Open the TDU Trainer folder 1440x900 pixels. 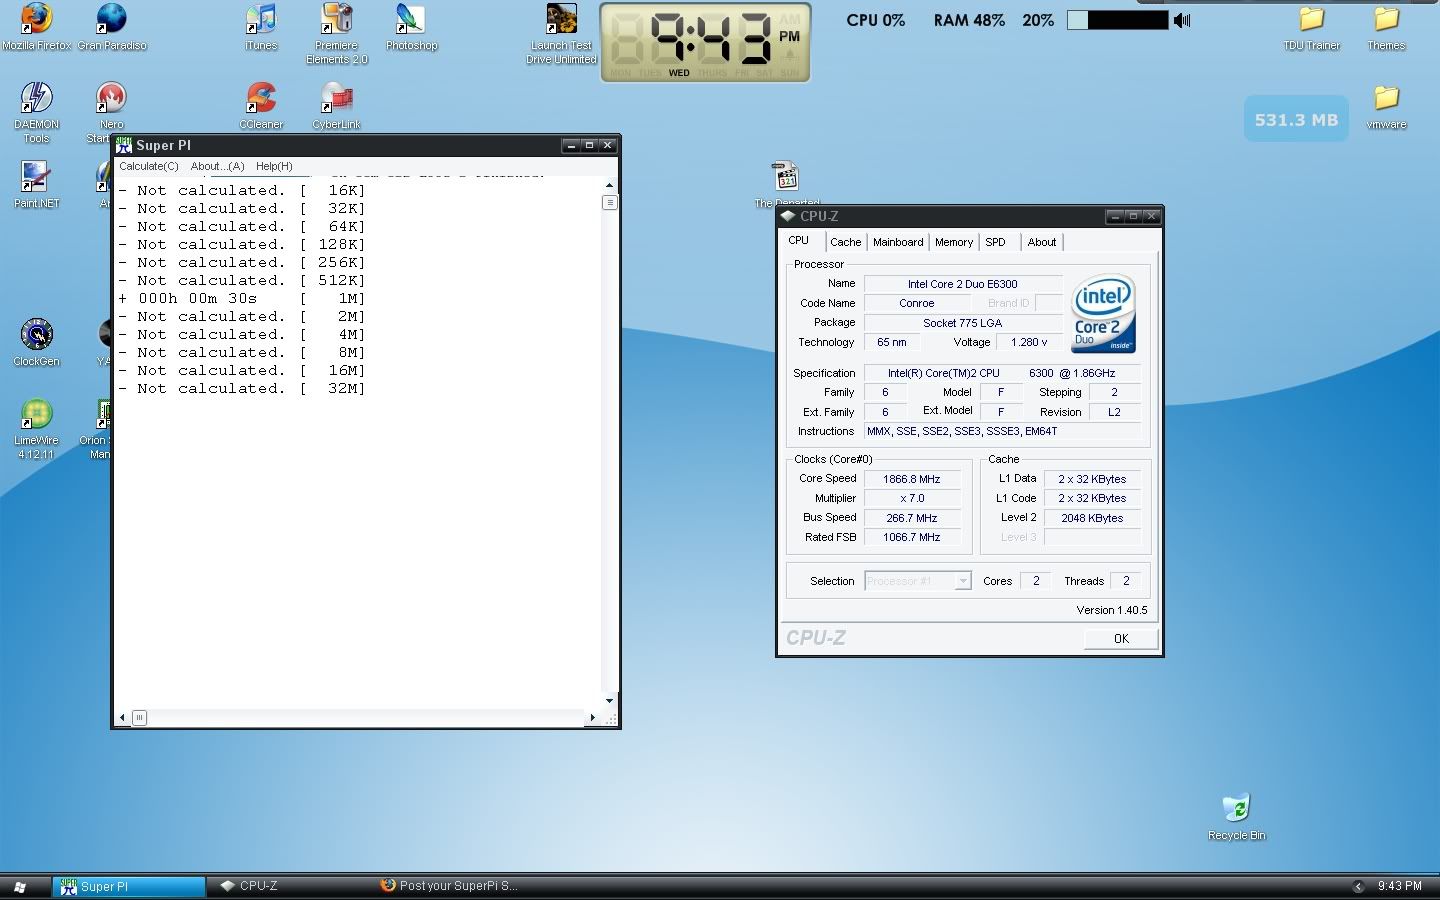(x=1311, y=27)
